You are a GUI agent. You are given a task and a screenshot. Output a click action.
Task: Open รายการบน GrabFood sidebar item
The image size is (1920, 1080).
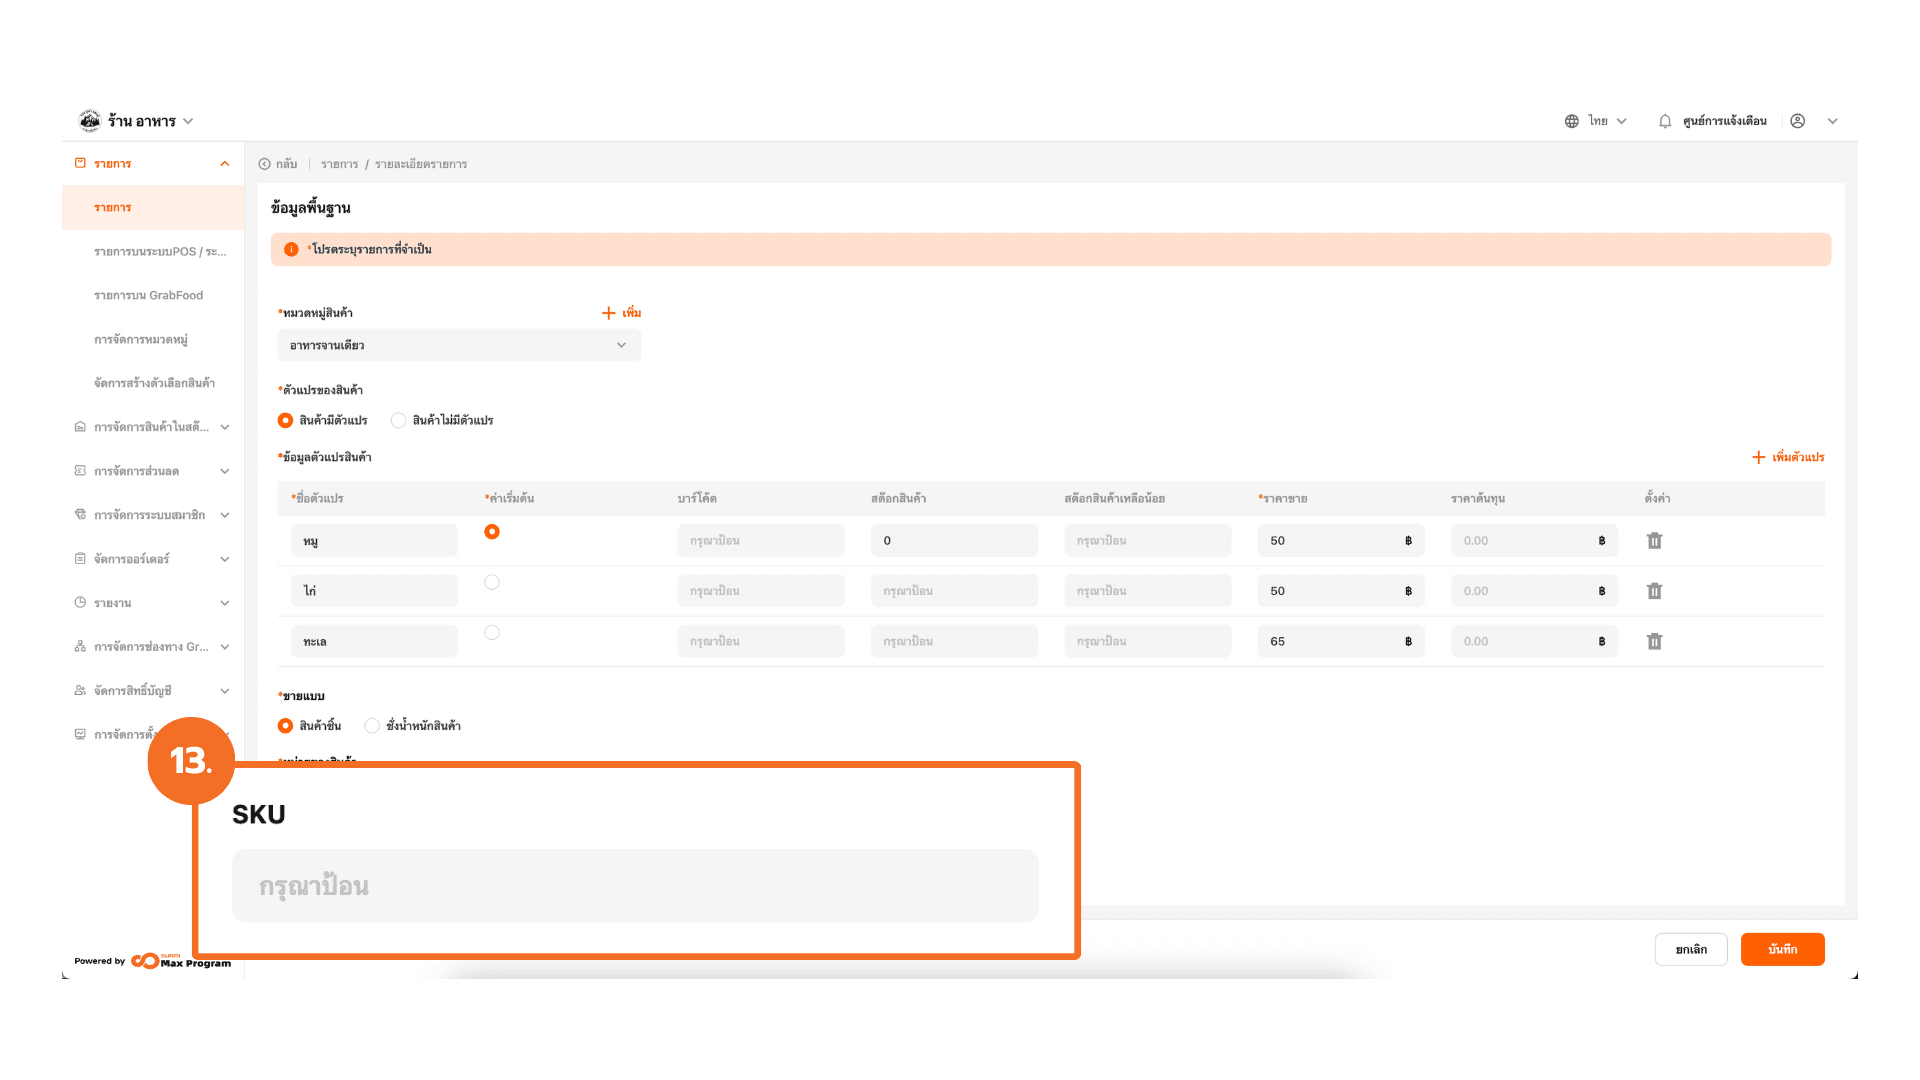(148, 295)
